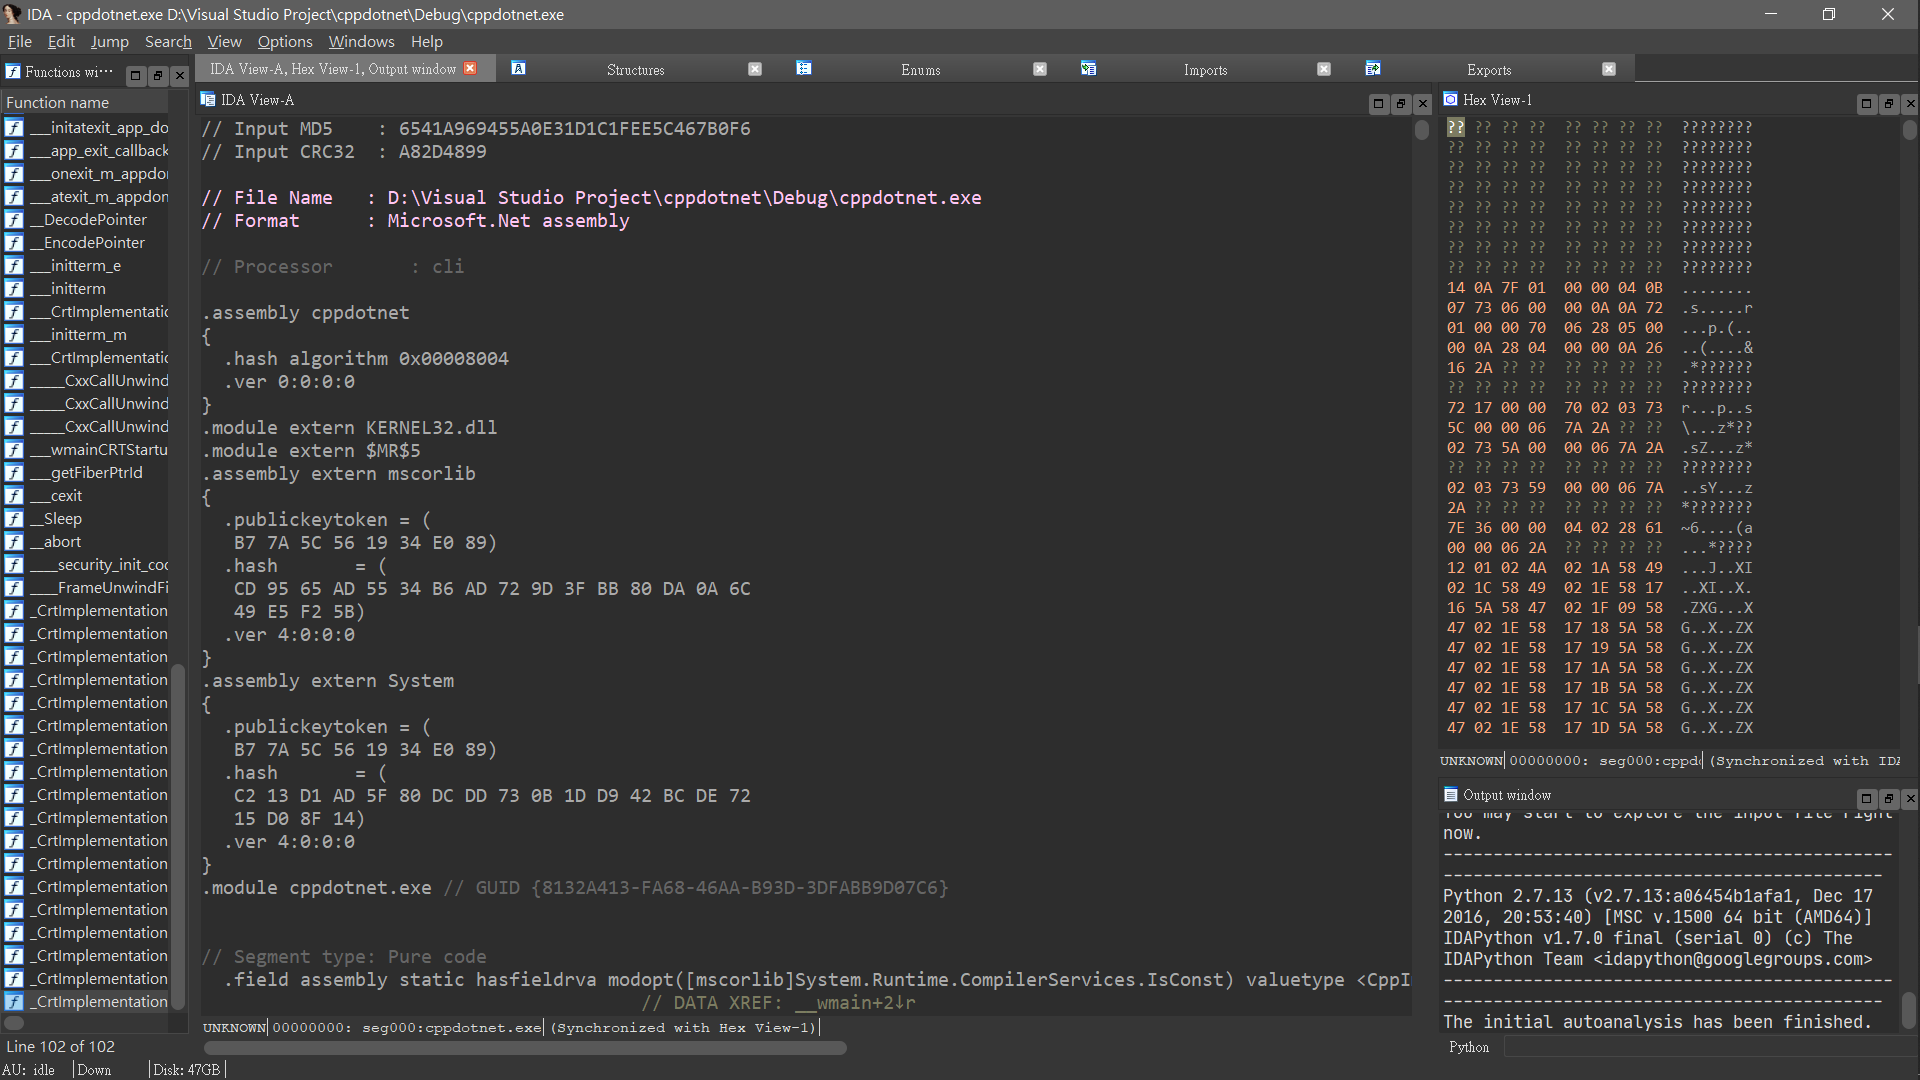Close the Imports tab
Viewport: 1920px width, 1080px height.
1324,69
